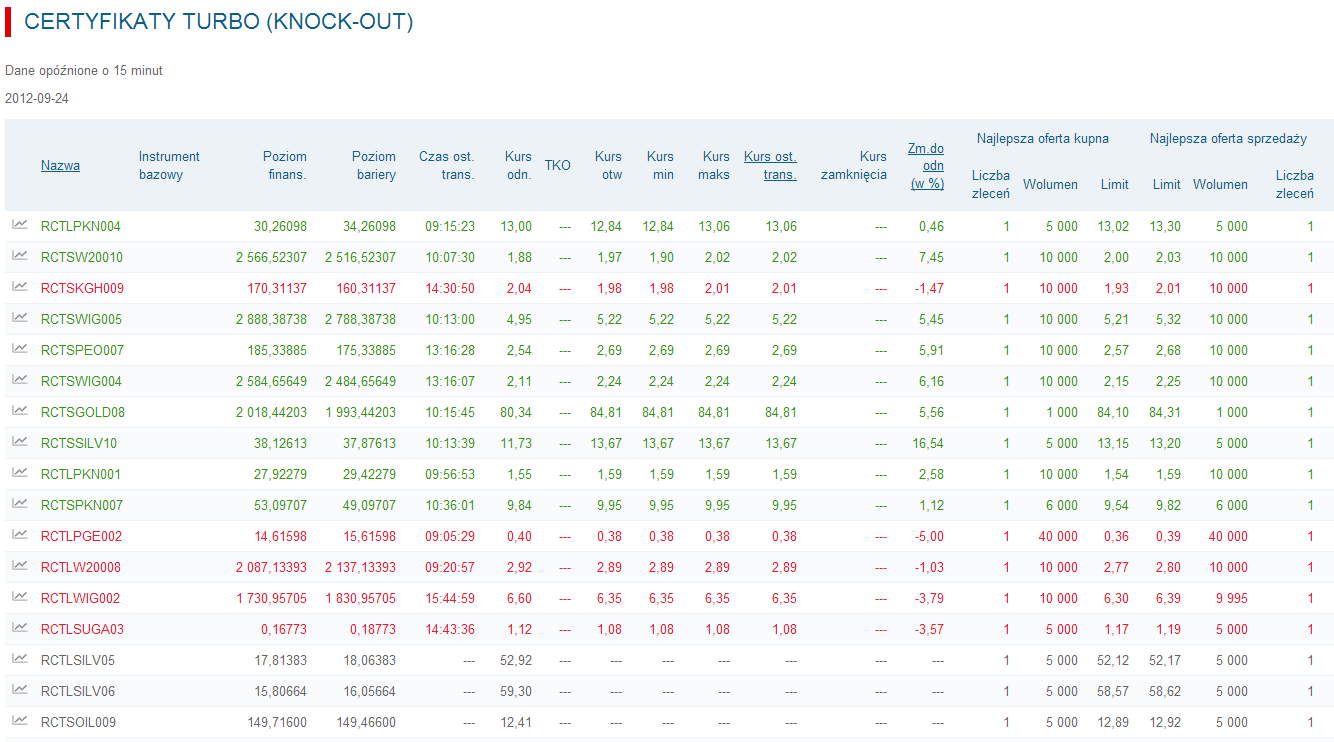1334x742 pixels.
Task: Select the buy volume 40 000 for RCTLPGE002
Action: [x=1058, y=537]
